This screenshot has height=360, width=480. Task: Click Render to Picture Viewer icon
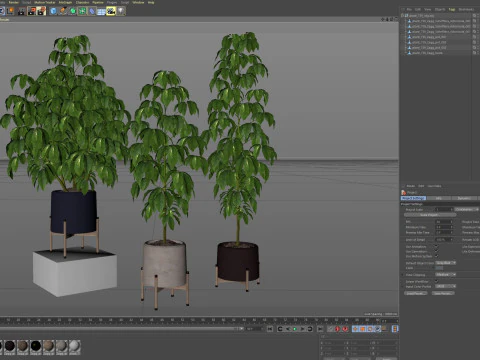[x=32, y=11]
